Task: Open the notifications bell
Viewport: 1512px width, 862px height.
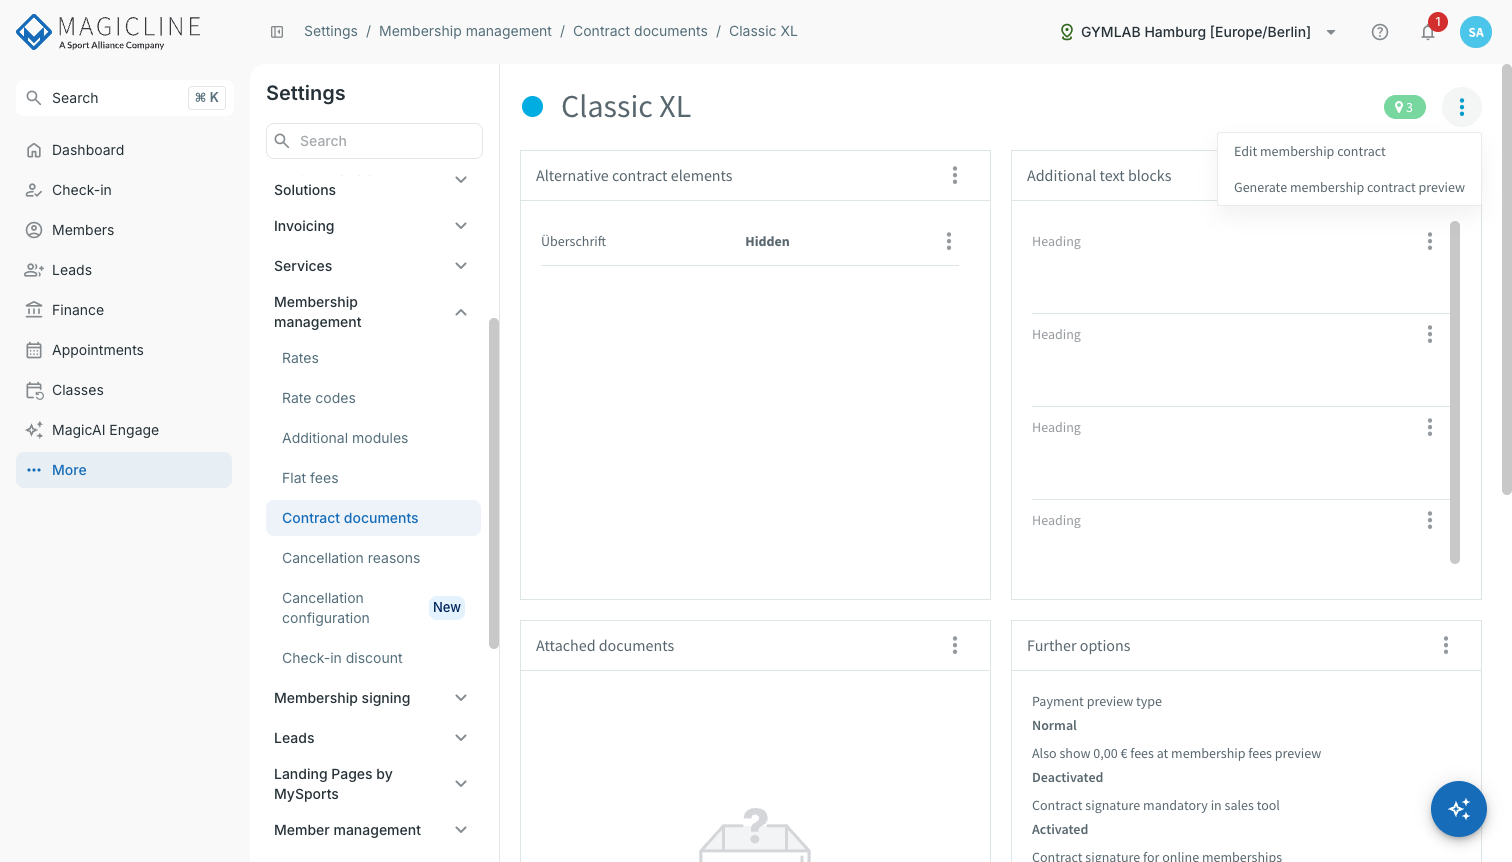Action: tap(1428, 32)
